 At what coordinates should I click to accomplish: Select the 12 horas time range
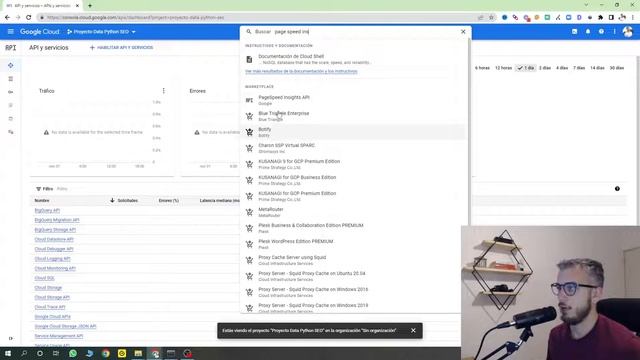coord(503,68)
